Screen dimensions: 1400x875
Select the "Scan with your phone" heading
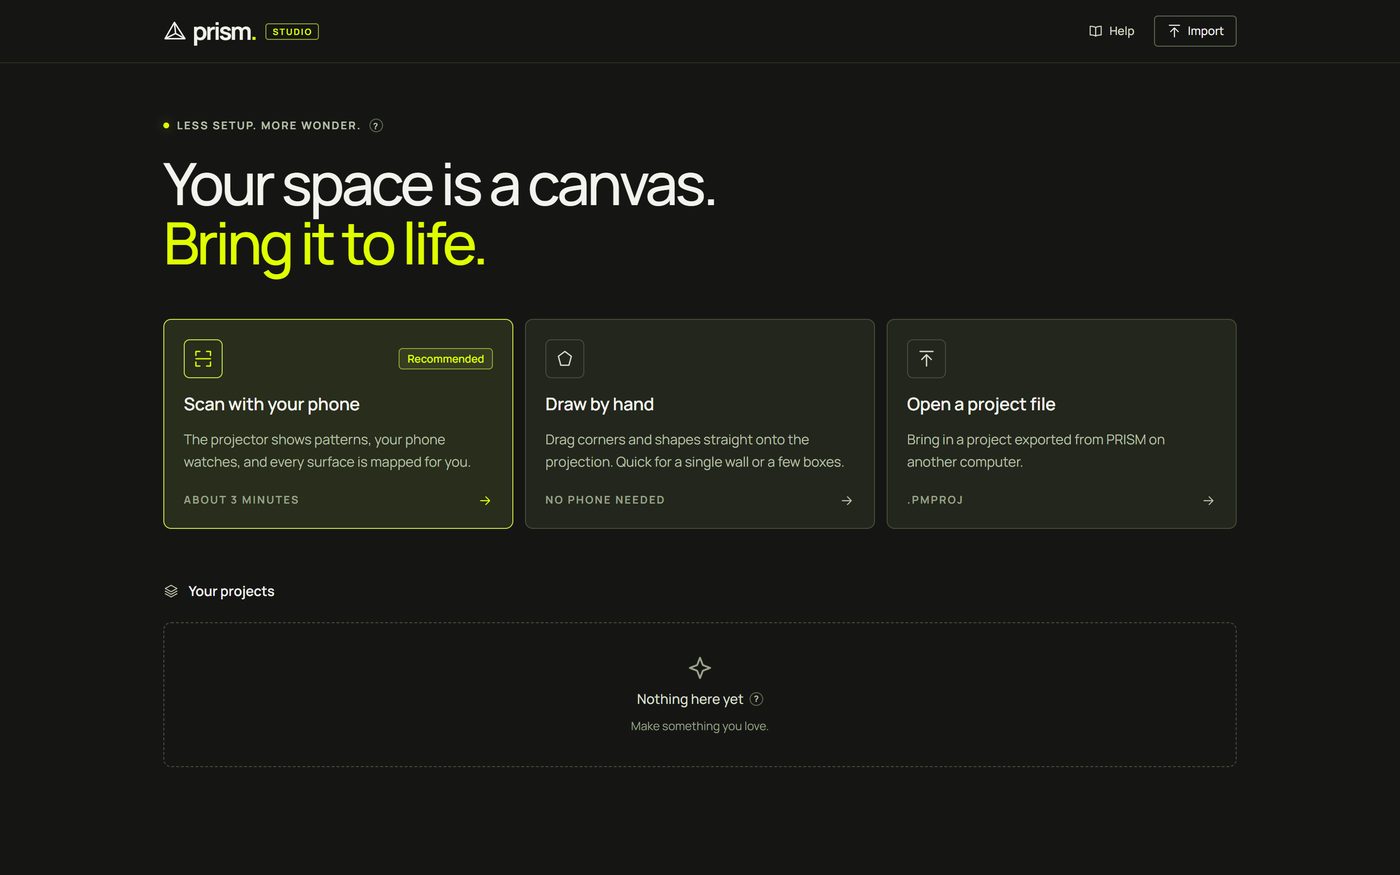click(272, 404)
